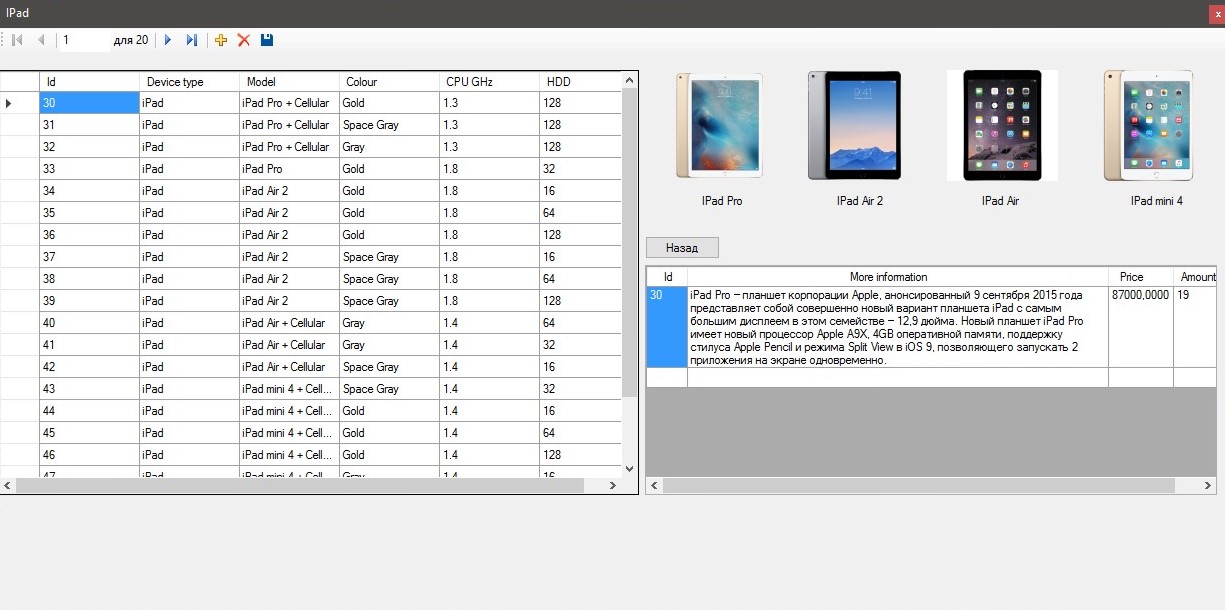Viewport: 1225px width, 610px height.
Task: Sort by the Device type column header
Action: [x=189, y=82]
